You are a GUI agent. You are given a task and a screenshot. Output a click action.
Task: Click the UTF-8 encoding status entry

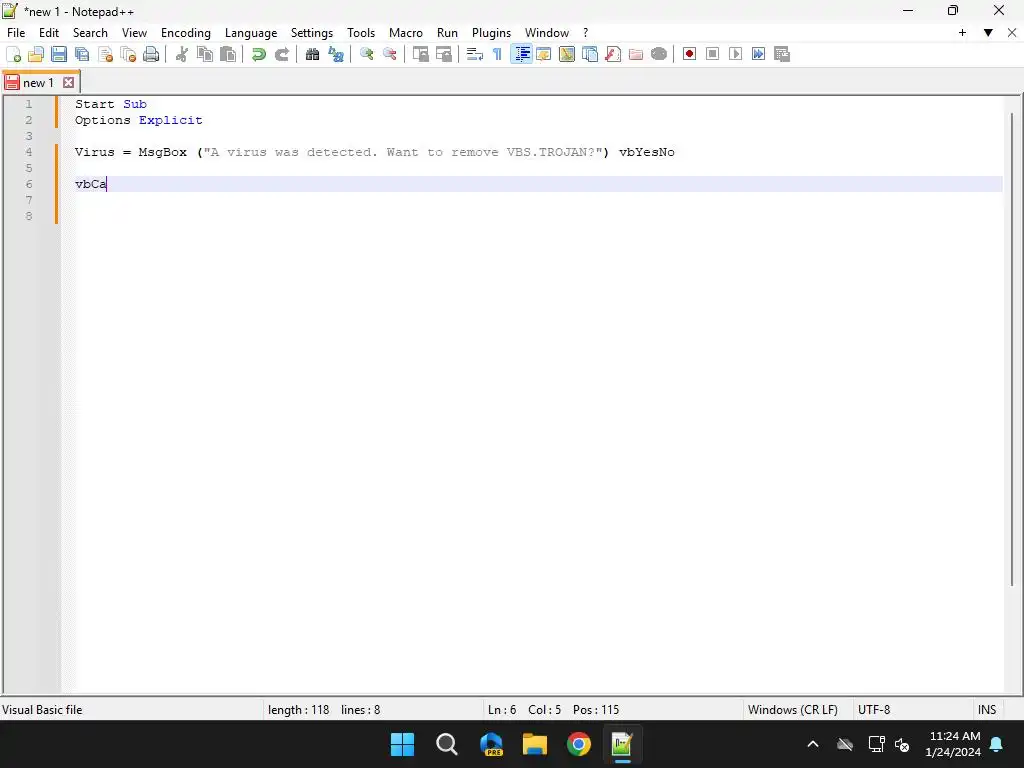pos(874,710)
